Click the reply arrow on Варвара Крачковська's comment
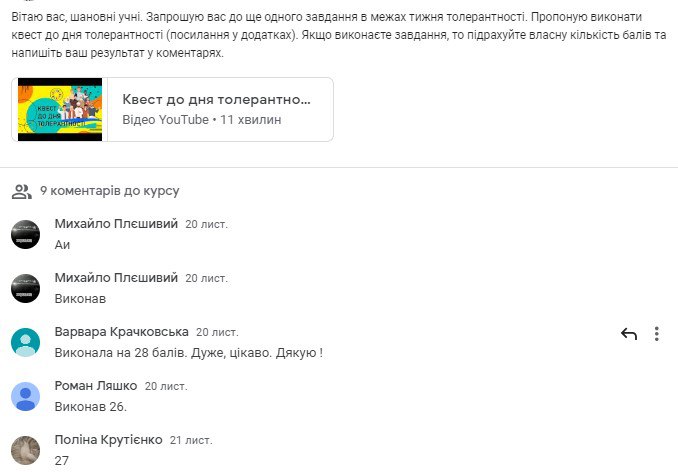This screenshot has height=472, width=678. point(629,334)
